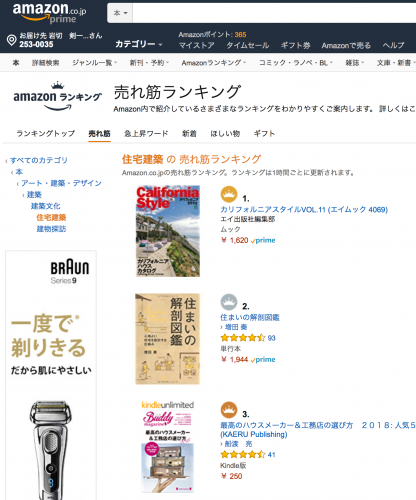This screenshot has height=500, width=416.
Task: Click into the search input field
Action: click(x=274, y=13)
